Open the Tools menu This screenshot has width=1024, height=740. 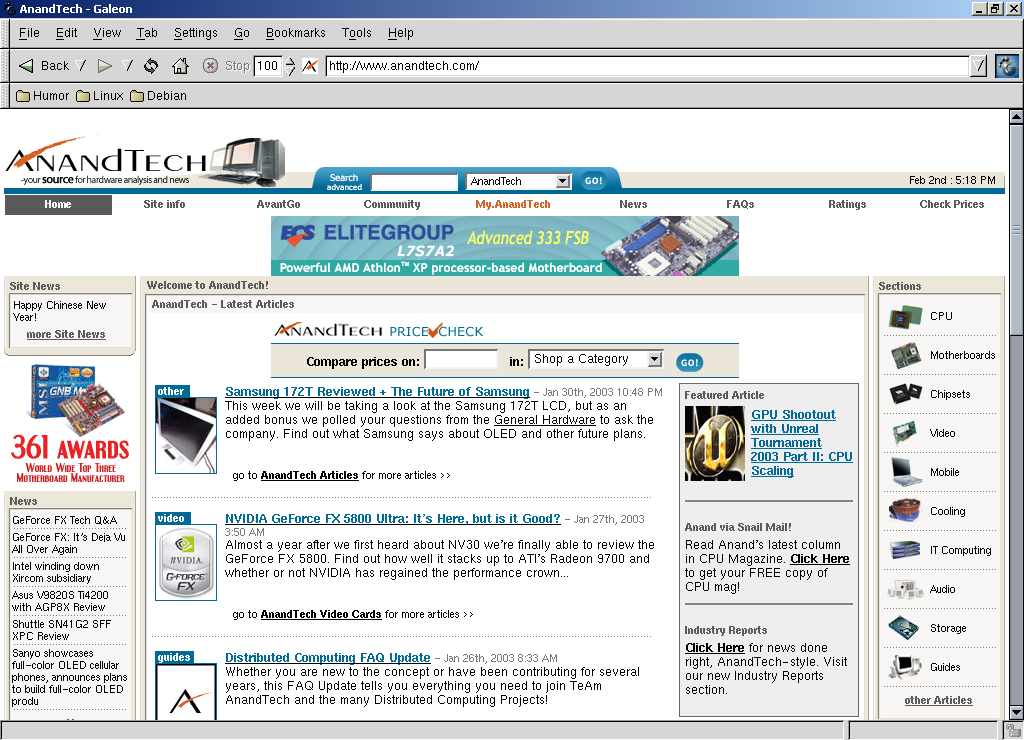357,33
